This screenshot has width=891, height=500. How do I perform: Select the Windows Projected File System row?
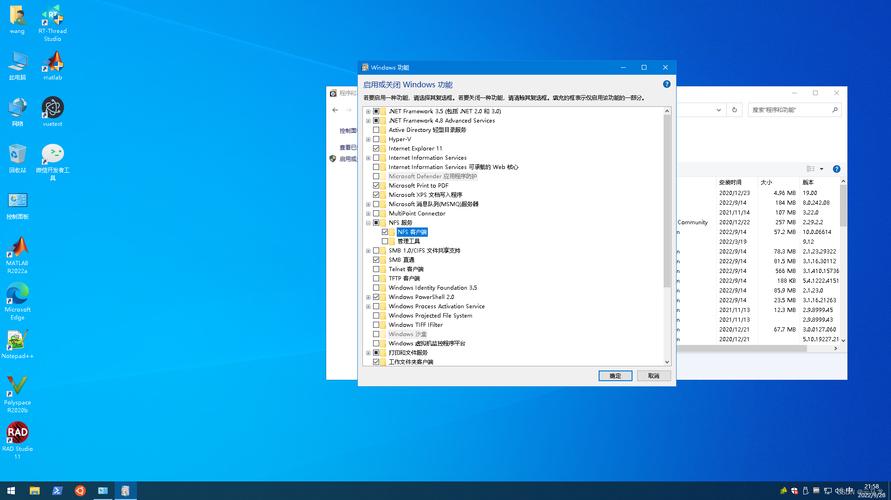pos(430,315)
